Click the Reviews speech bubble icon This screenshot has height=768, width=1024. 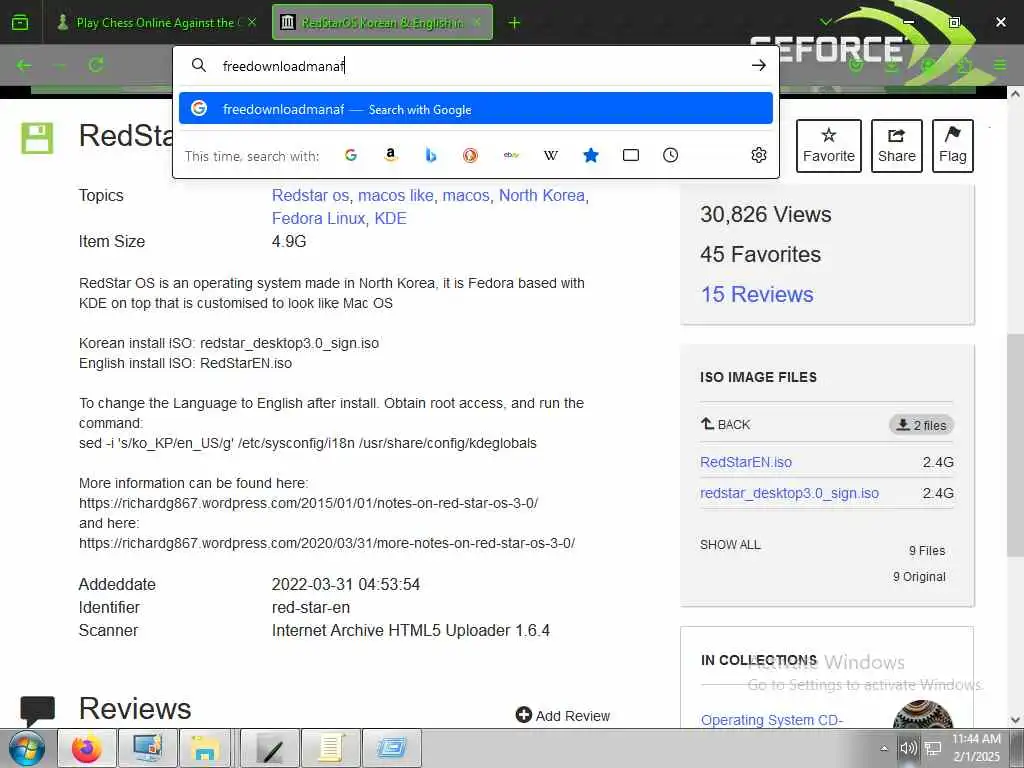click(37, 711)
